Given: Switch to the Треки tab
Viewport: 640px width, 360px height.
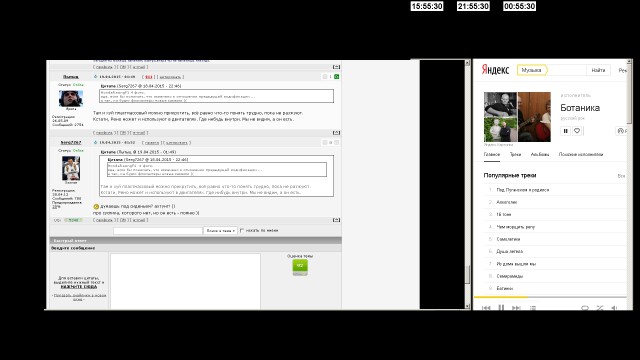Looking at the screenshot, I should click(515, 154).
